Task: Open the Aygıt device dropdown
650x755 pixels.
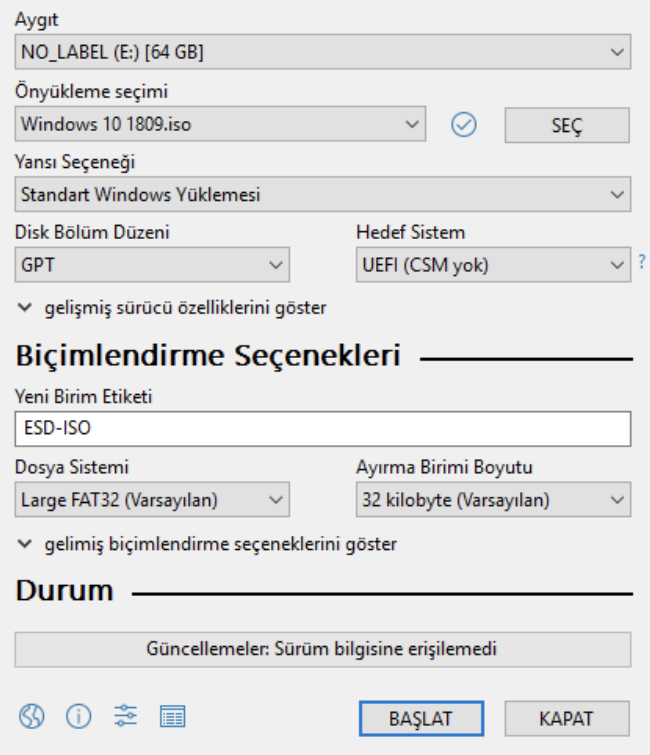Action: tap(323, 51)
